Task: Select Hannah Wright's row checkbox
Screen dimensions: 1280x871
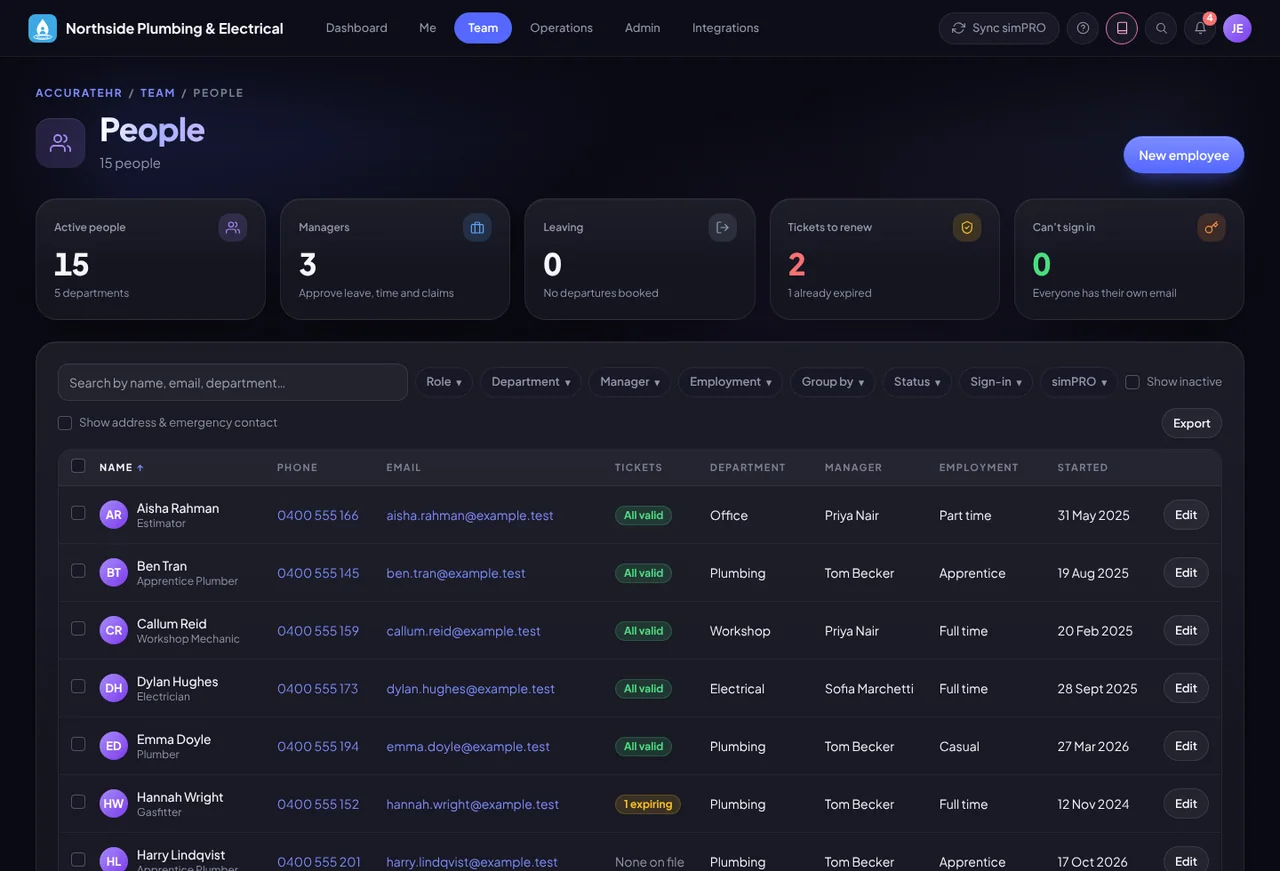Action: click(78, 802)
